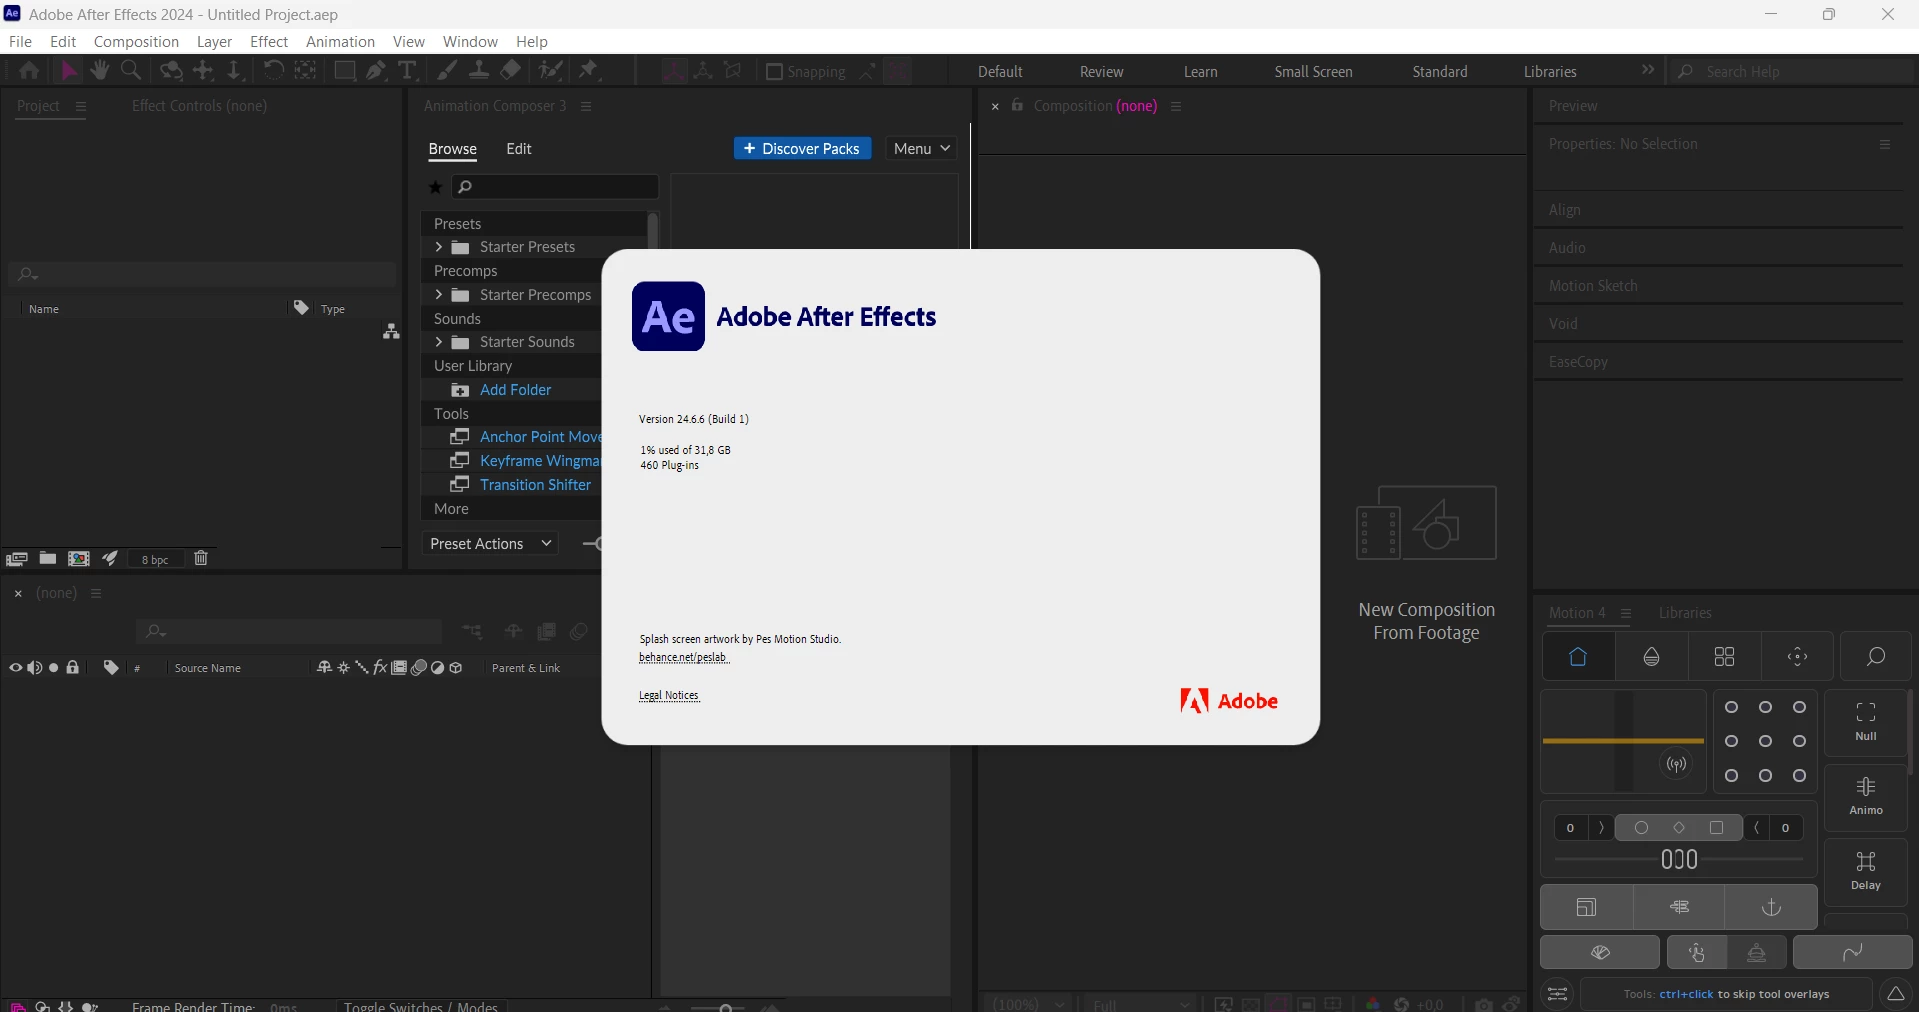The width and height of the screenshot is (1919, 1012).
Task: Open the Composition menu
Action: (x=136, y=41)
